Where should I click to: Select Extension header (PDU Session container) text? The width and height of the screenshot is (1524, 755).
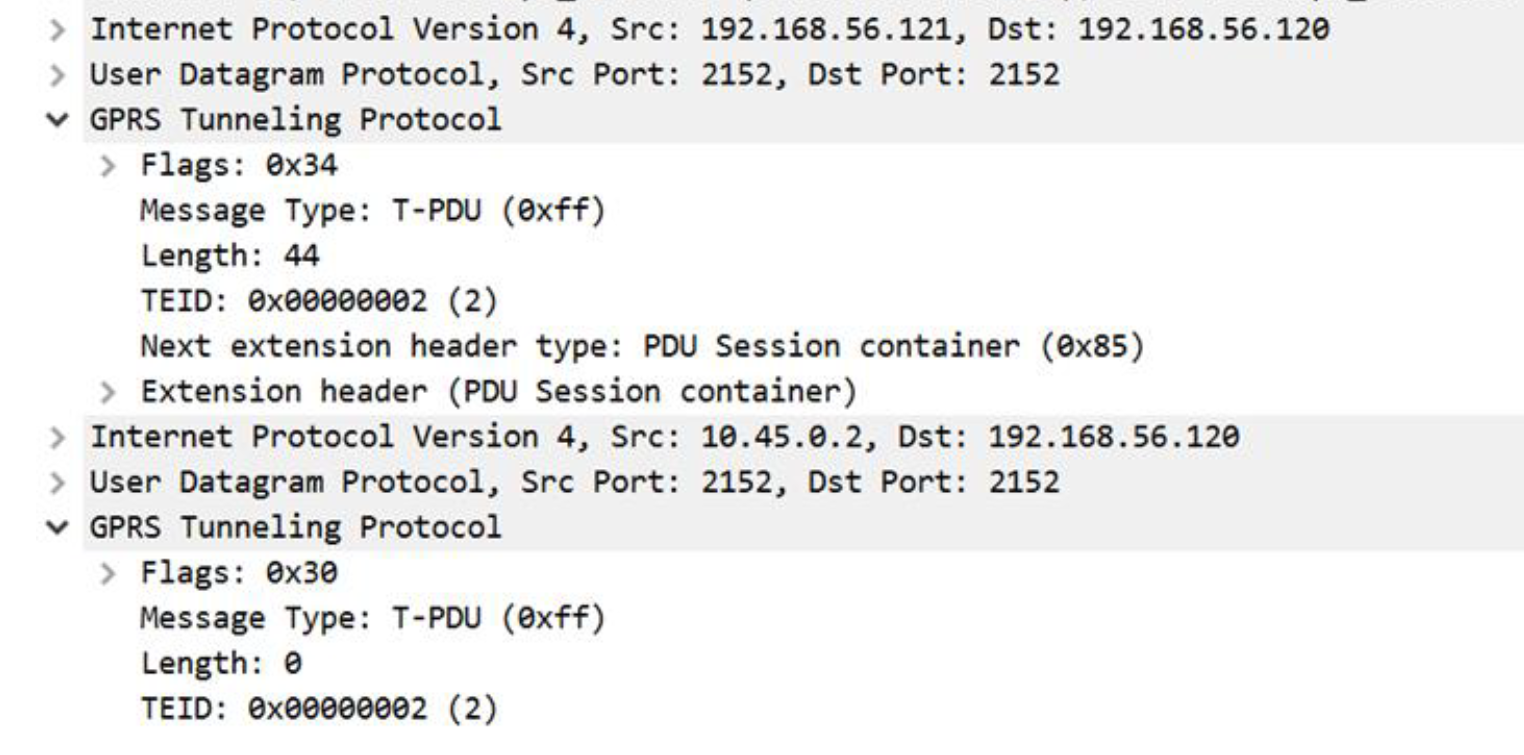[x=497, y=392]
